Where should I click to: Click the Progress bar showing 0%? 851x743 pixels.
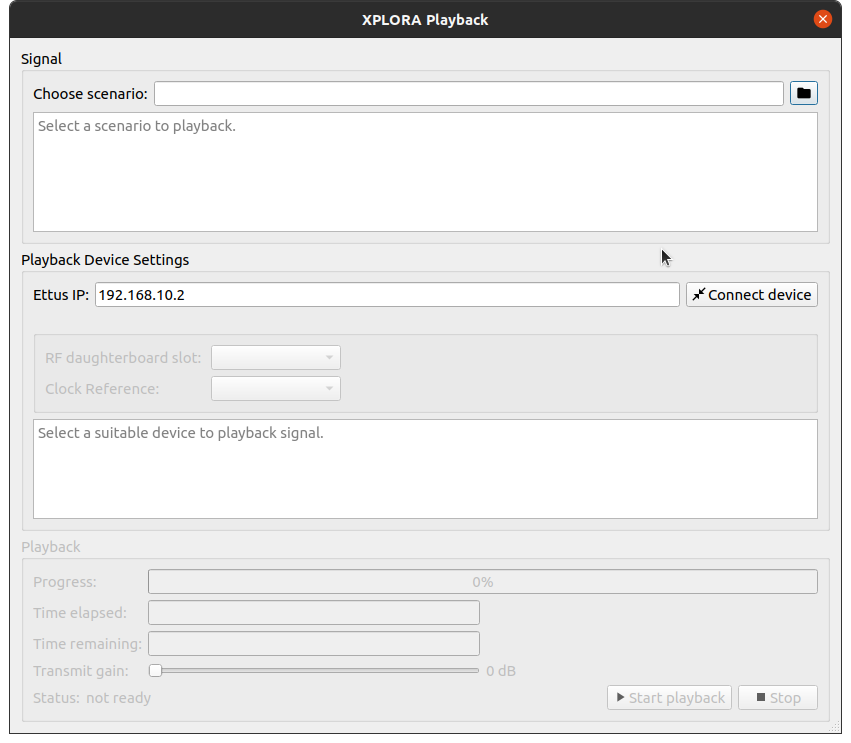[x=482, y=582]
